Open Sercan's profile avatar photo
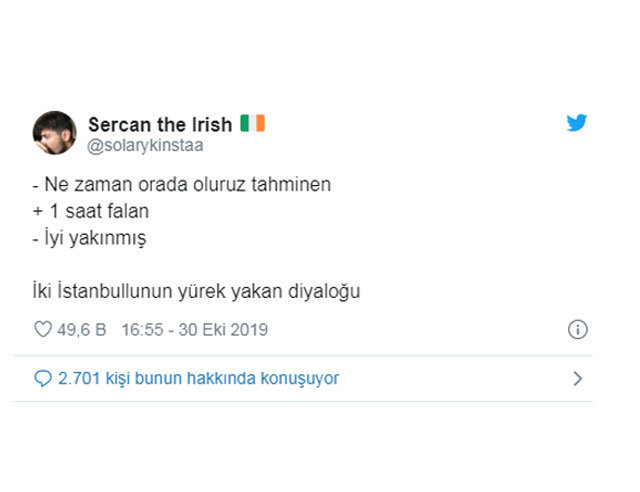This screenshot has width=640, height=492. tap(55, 133)
